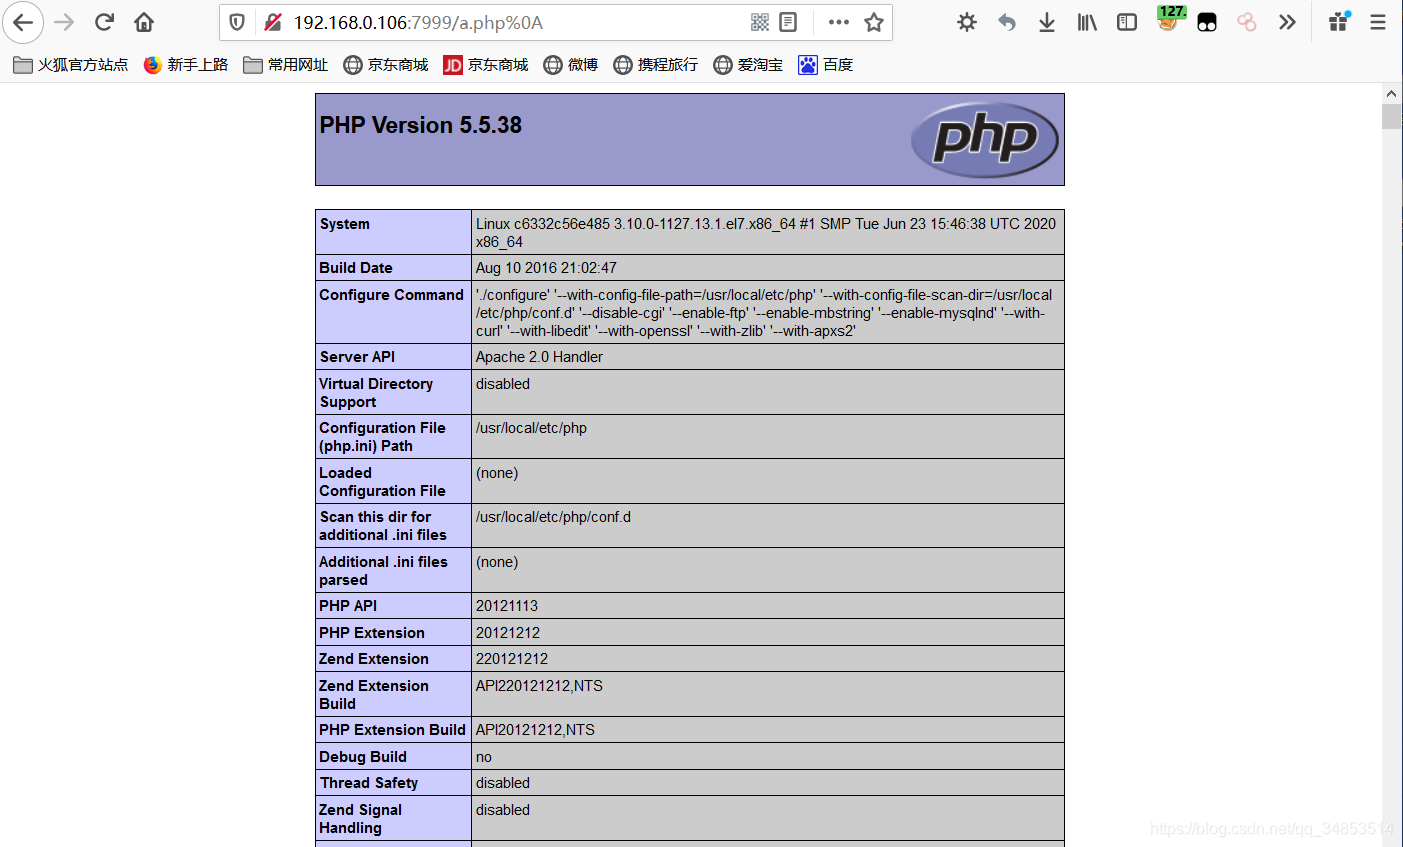Open the what's new gift icon
1403x847 pixels.
pyautogui.click(x=1339, y=21)
